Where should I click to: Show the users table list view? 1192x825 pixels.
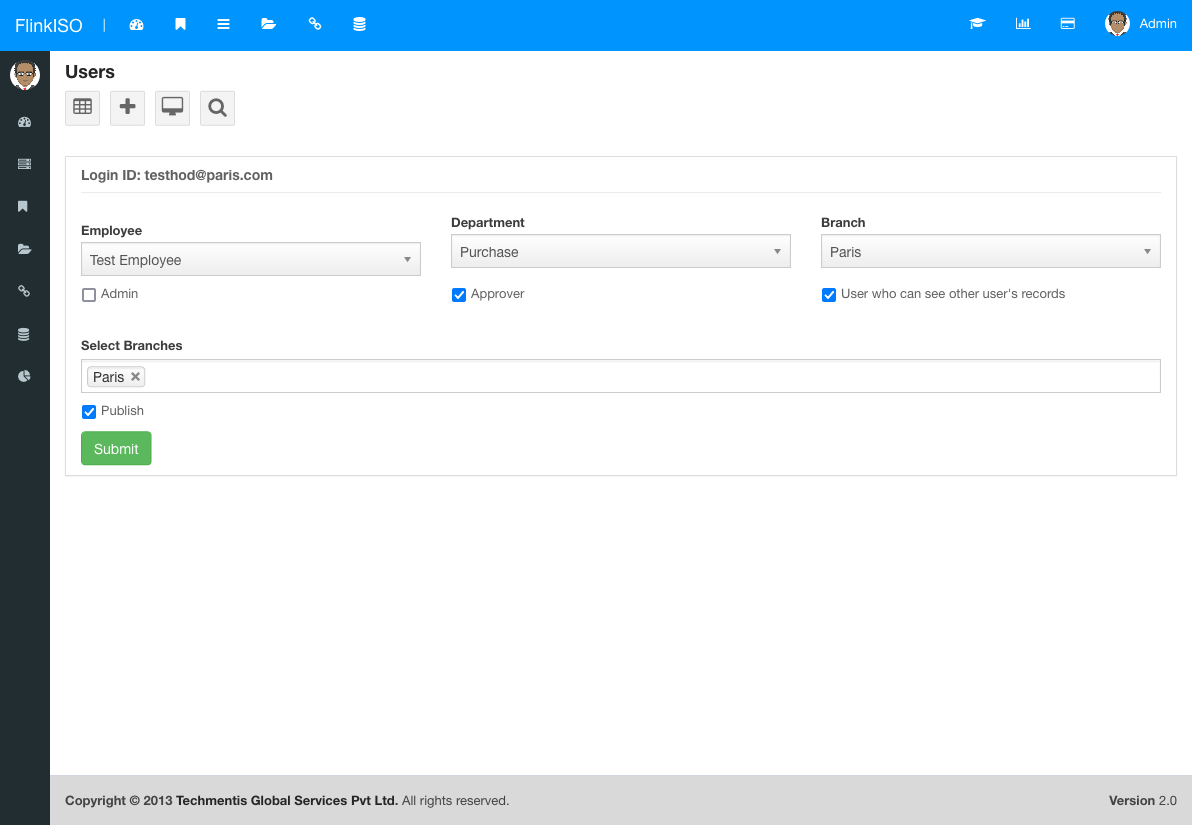pyautogui.click(x=83, y=108)
